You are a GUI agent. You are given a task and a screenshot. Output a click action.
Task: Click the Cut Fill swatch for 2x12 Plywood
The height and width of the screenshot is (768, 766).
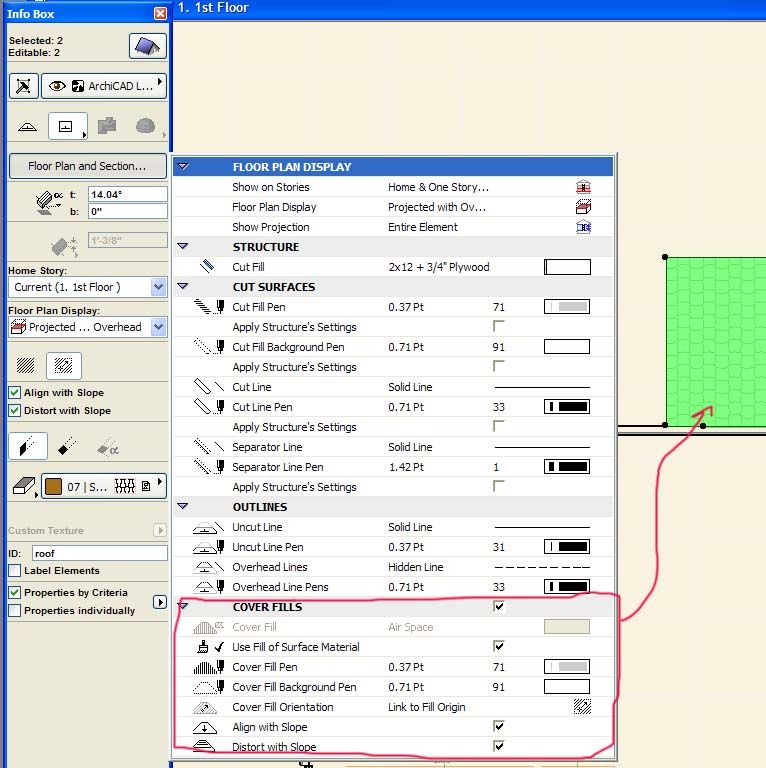click(567, 267)
